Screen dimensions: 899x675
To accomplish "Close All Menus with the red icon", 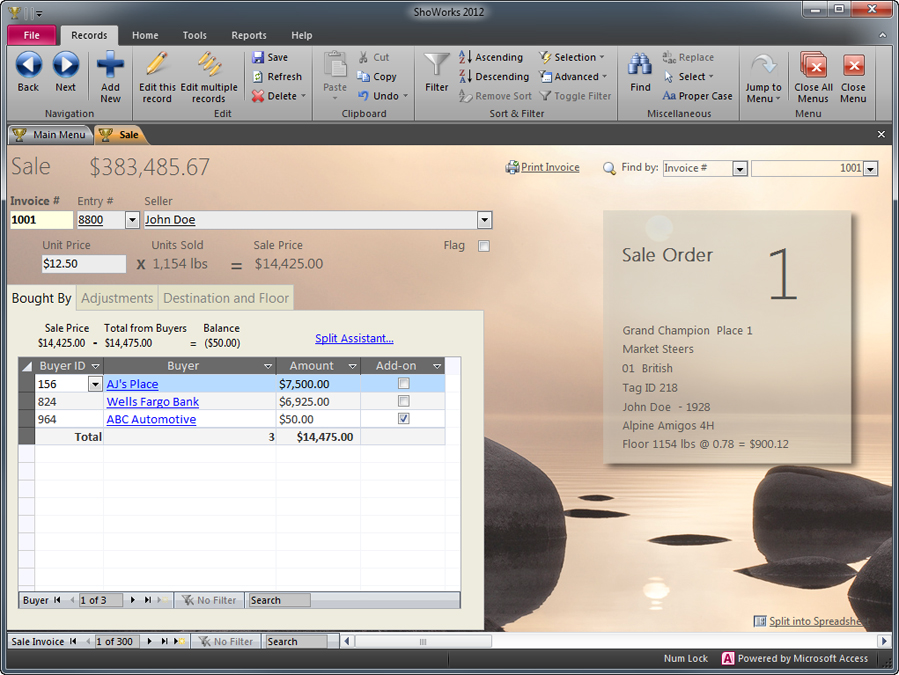I will (x=812, y=68).
